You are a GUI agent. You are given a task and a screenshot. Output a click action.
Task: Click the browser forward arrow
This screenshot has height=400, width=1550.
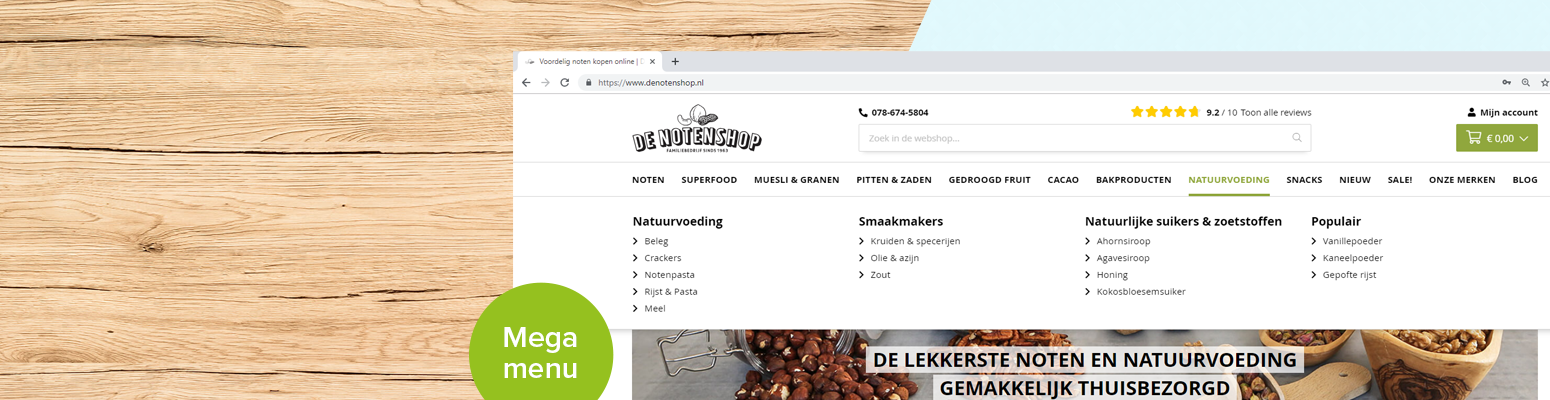point(545,83)
